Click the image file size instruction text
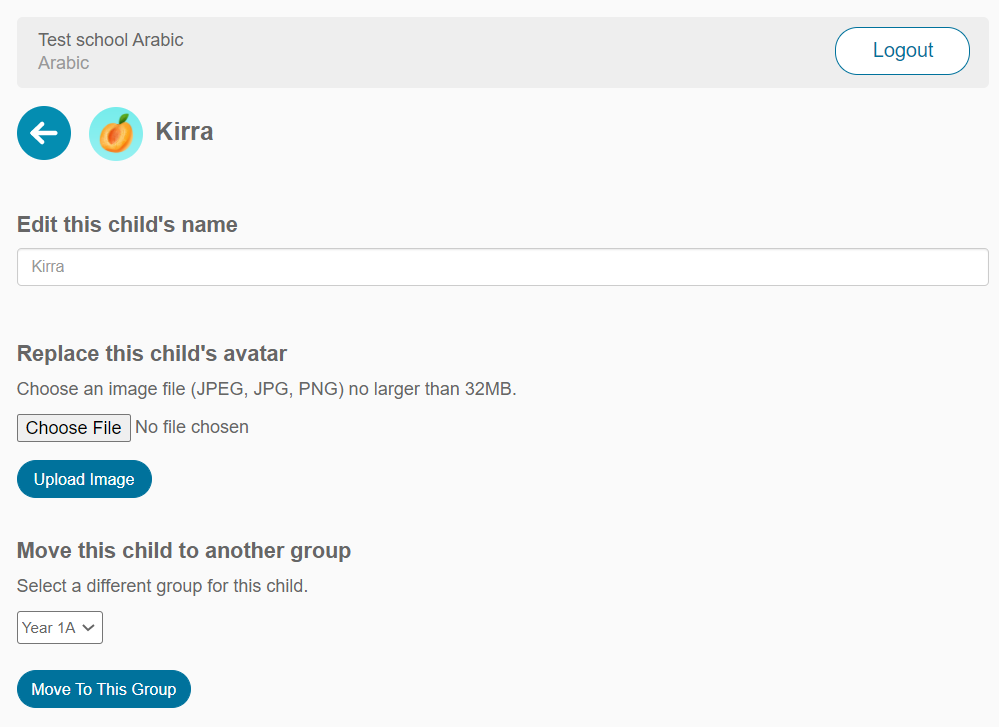999x727 pixels. 266,388
